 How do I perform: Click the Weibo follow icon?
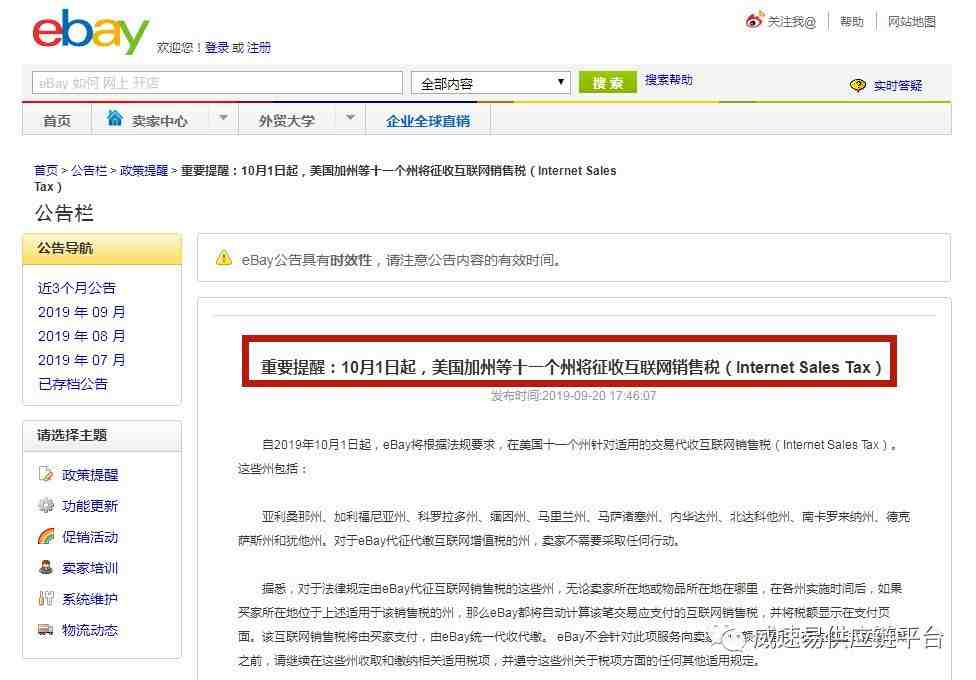[x=754, y=21]
